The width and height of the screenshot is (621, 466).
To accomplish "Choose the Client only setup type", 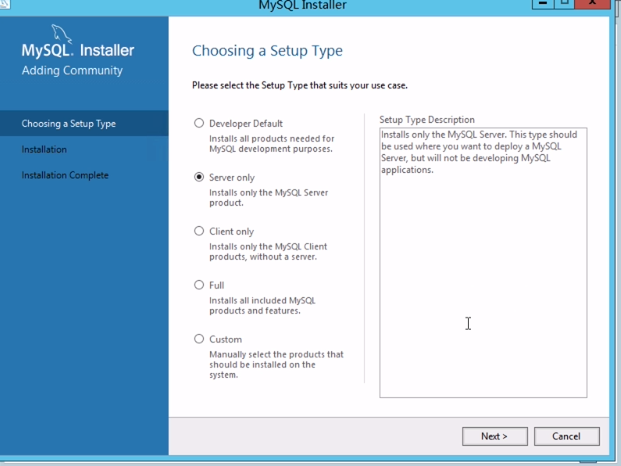I will (199, 231).
